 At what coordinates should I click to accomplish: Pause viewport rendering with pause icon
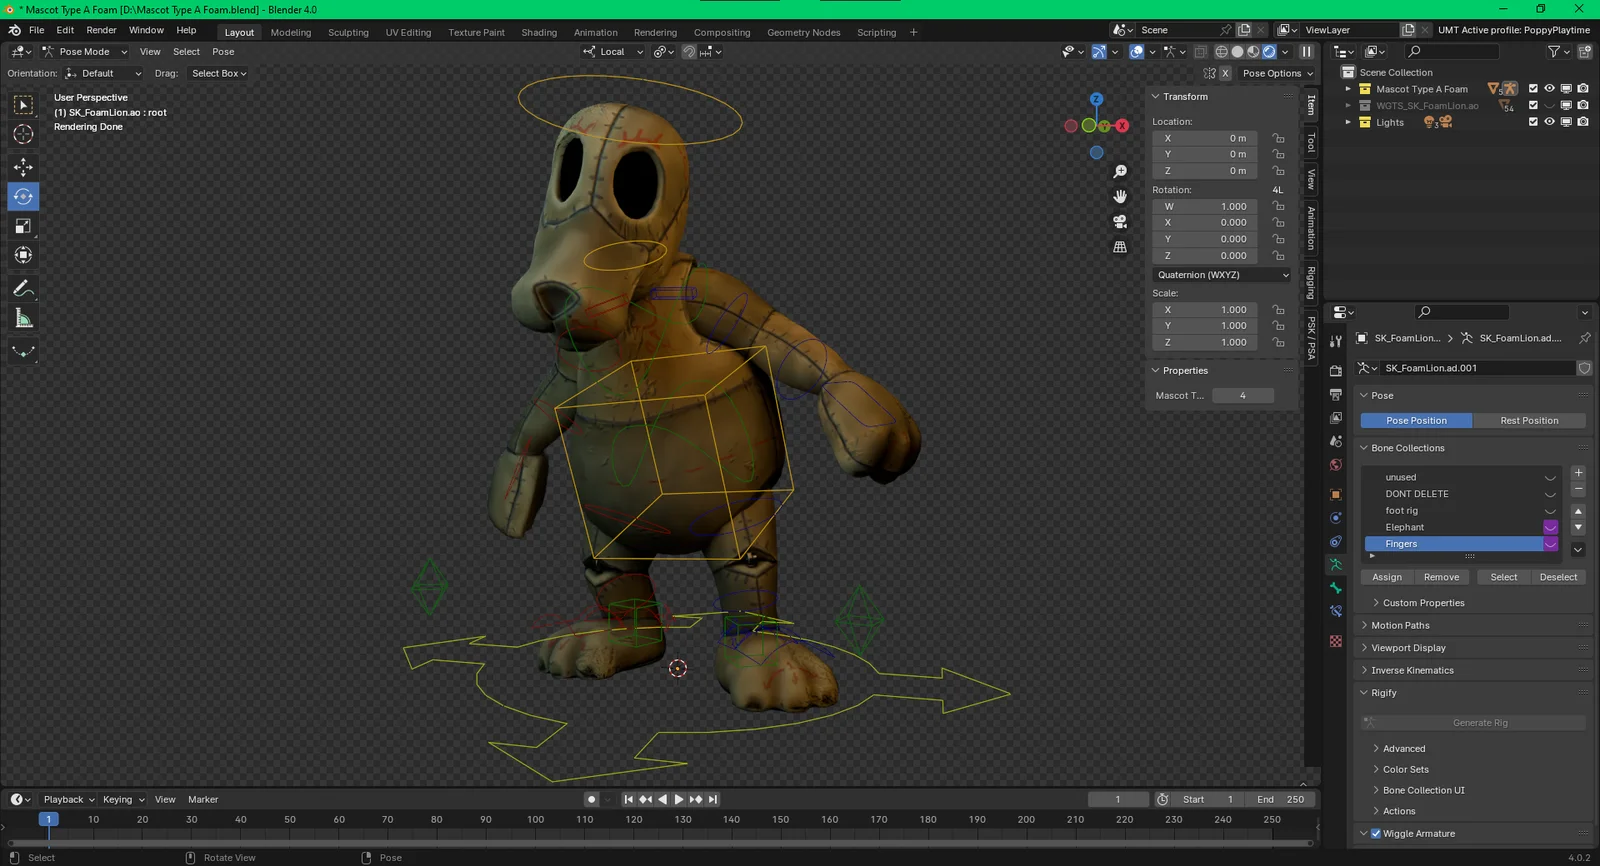(x=1306, y=52)
